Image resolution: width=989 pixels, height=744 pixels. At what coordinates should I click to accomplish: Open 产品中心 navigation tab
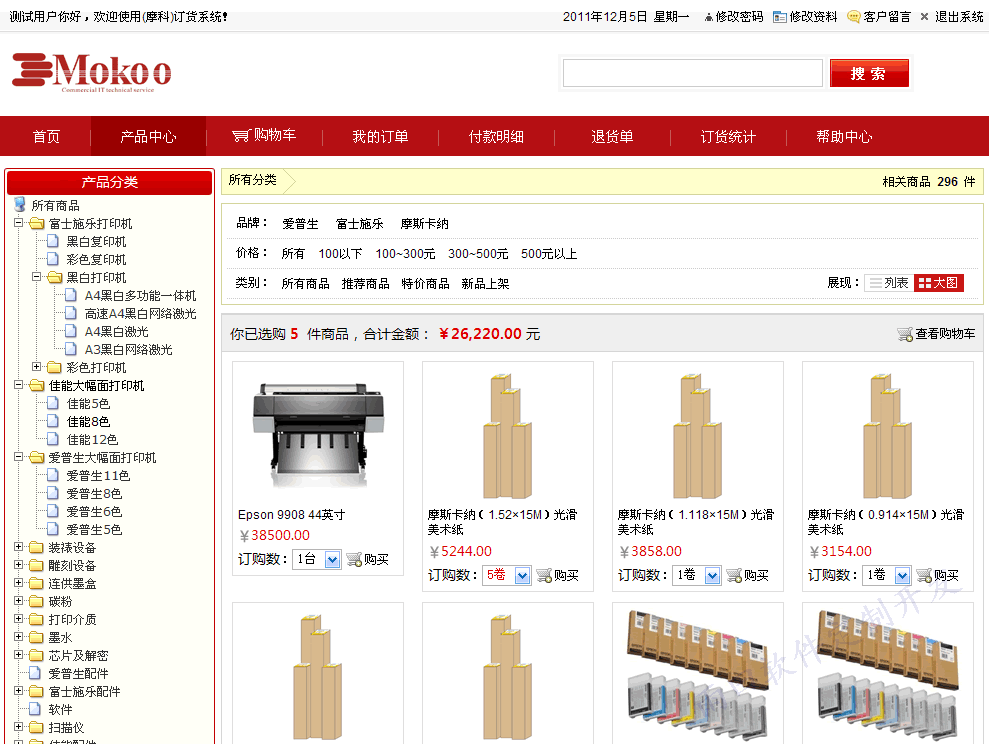(x=148, y=136)
